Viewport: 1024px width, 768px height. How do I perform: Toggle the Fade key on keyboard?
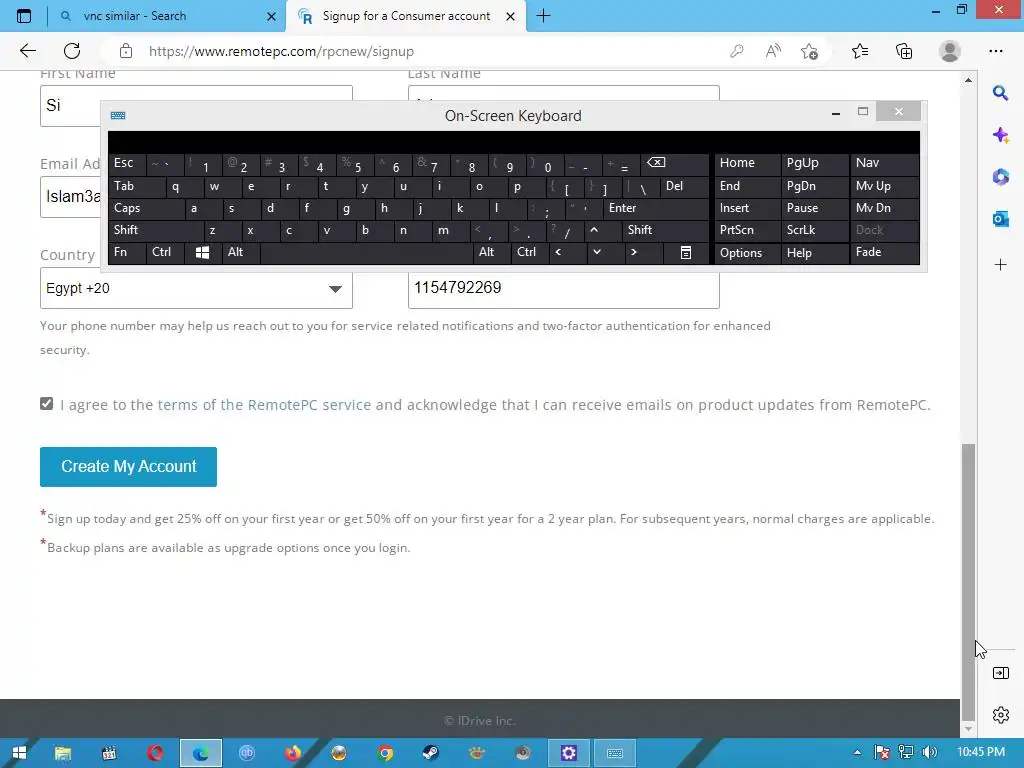pyautogui.click(x=884, y=253)
